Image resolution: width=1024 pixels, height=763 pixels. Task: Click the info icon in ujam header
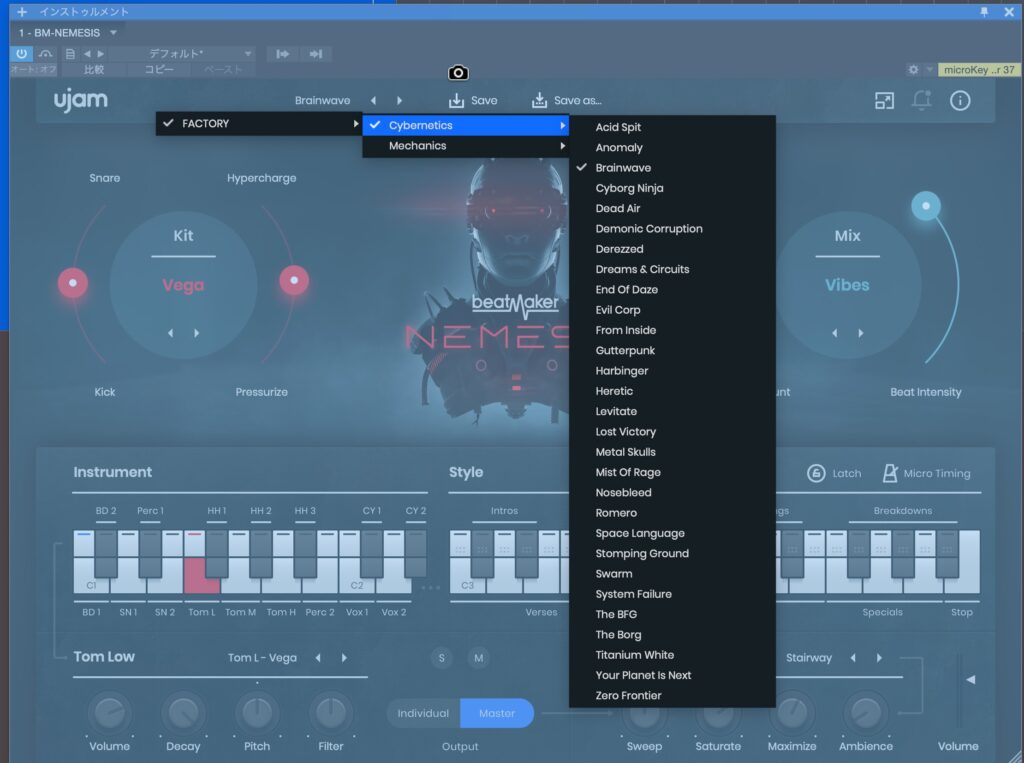coord(960,100)
